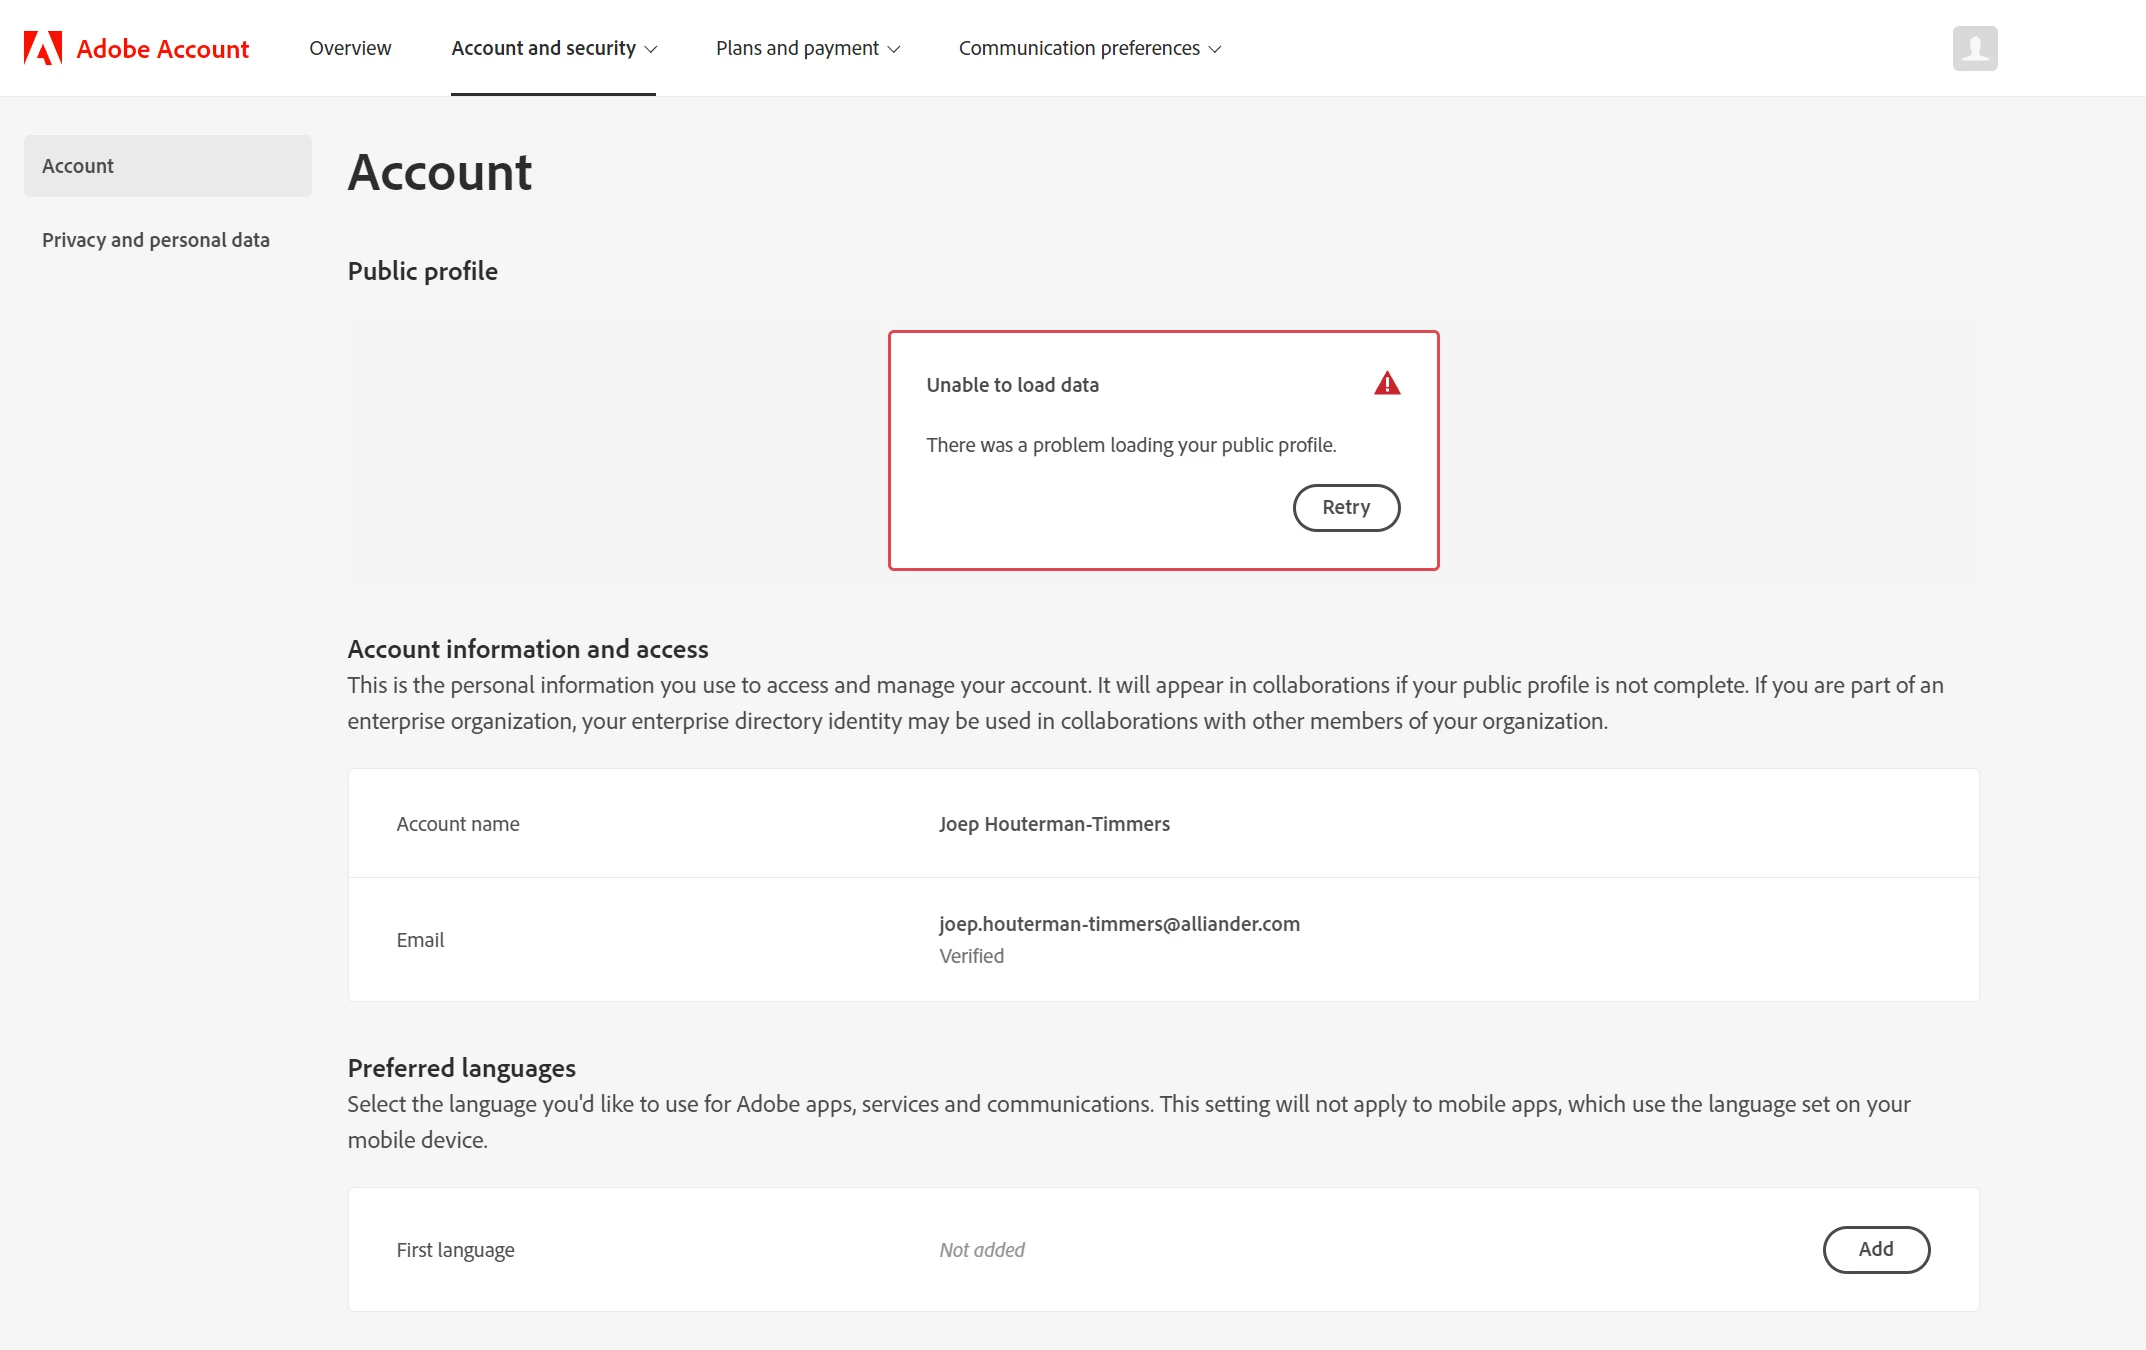2146x1350 pixels.
Task: Click the Verified status text
Action: 971,956
